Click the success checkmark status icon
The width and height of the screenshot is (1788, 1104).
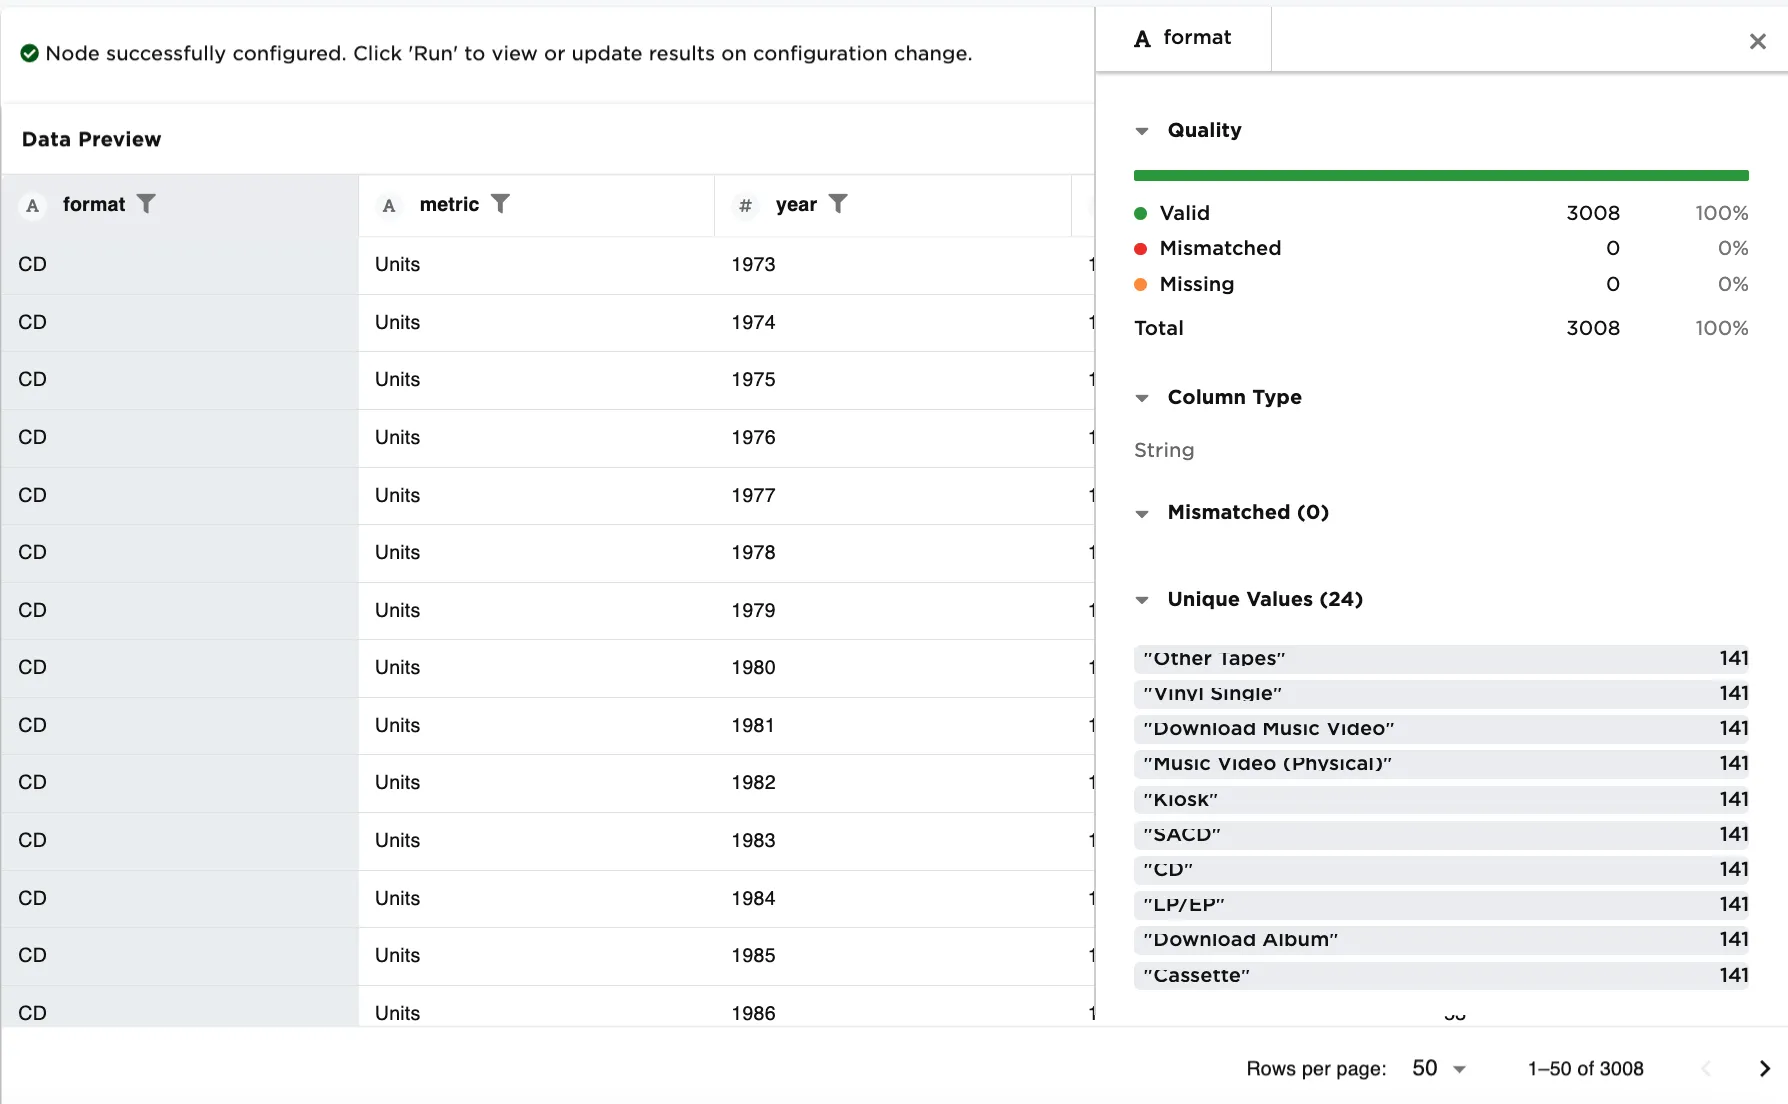30,53
